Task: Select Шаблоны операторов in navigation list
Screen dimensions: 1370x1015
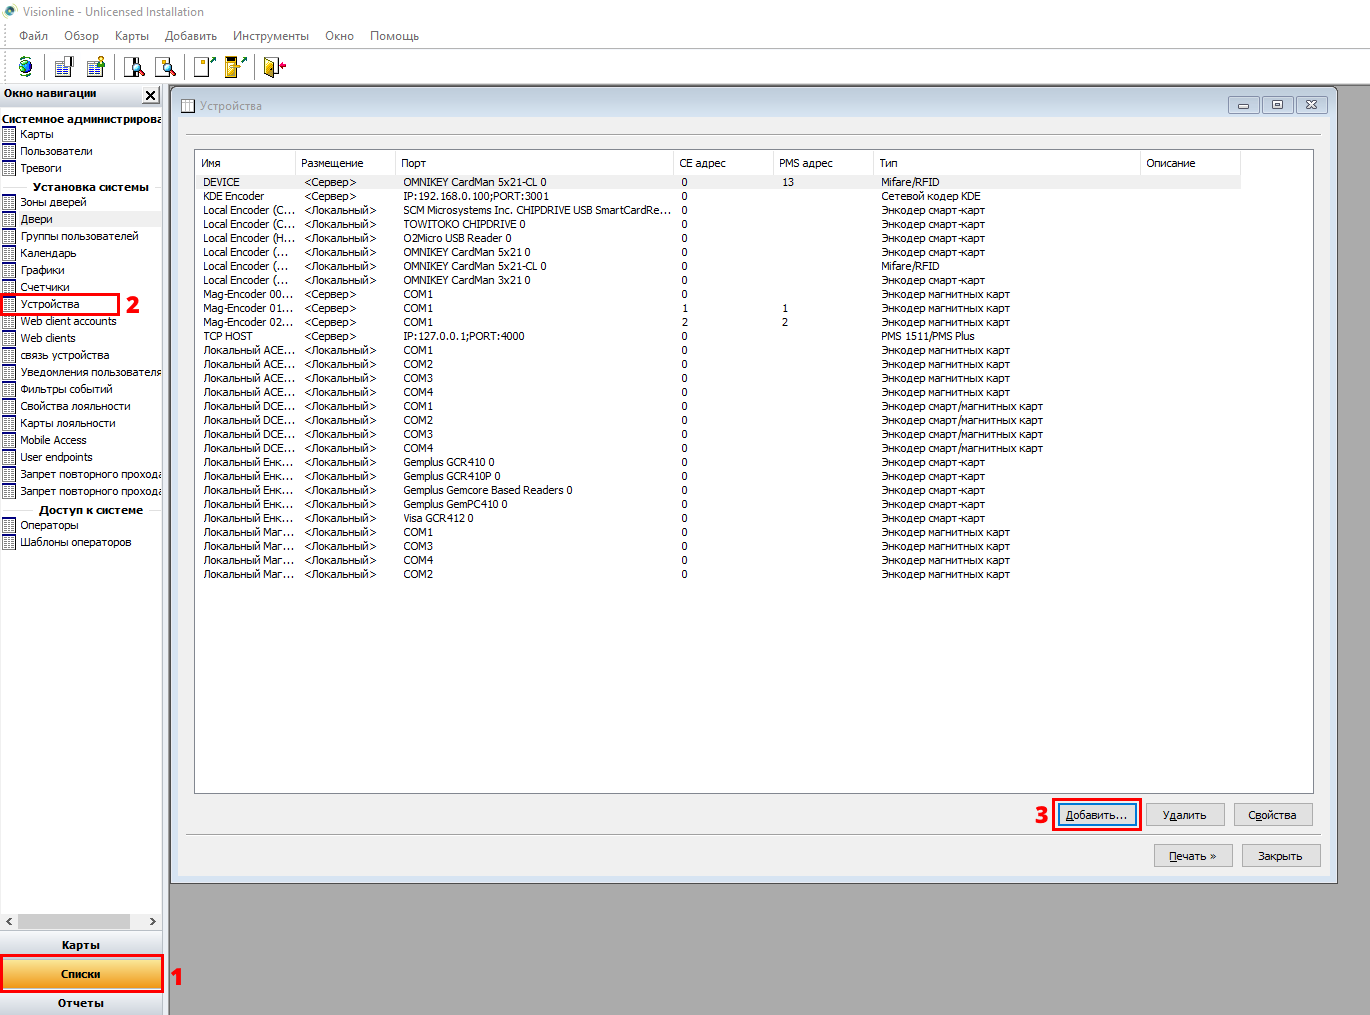Action: pyautogui.click(x=76, y=542)
